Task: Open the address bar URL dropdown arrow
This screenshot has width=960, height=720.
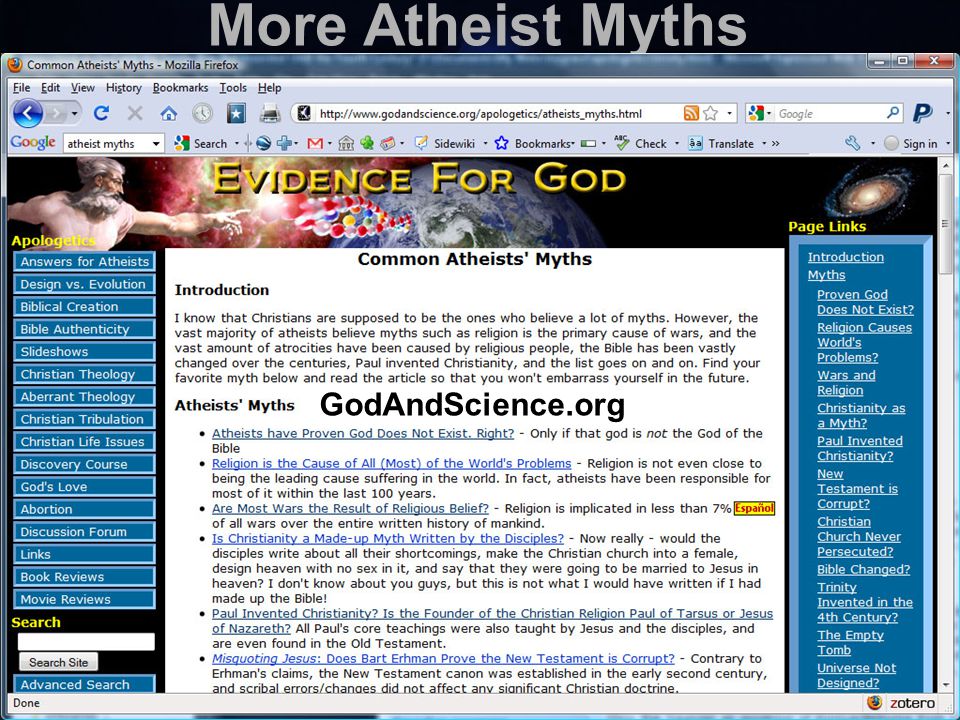Action: coord(729,113)
